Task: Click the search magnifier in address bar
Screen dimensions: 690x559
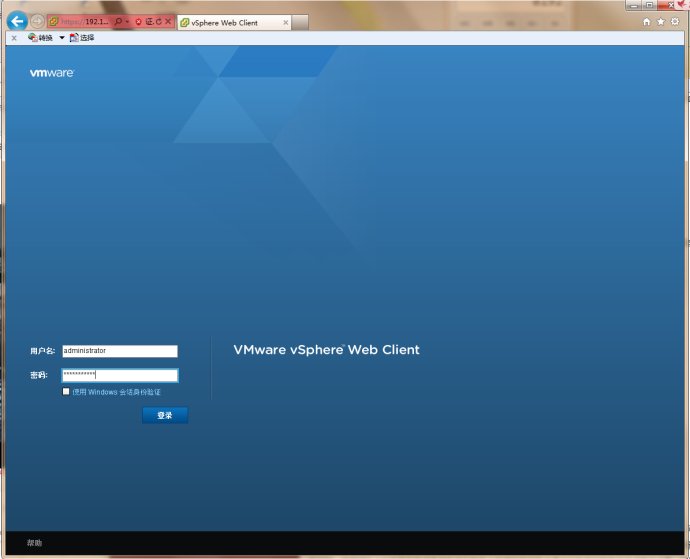Action: tap(118, 22)
